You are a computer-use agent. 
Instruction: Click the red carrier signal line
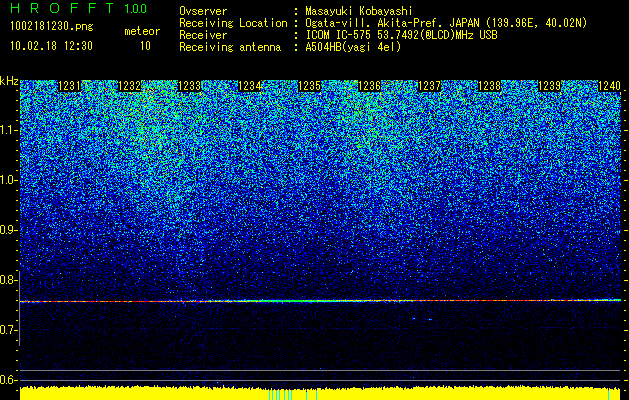(320, 301)
